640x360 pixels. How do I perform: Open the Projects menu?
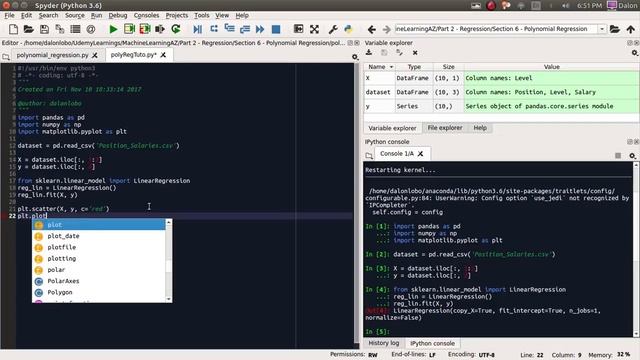pos(177,16)
